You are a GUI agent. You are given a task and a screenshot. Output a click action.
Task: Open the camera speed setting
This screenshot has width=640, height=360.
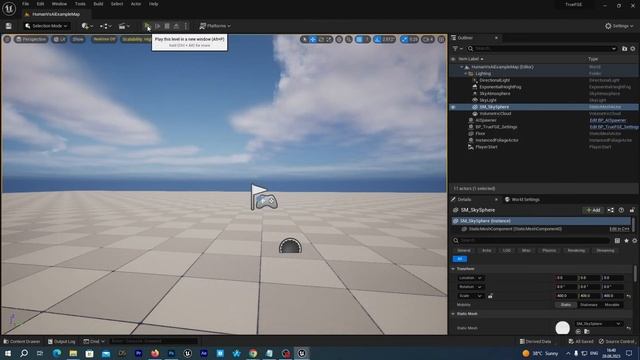[x=428, y=39]
